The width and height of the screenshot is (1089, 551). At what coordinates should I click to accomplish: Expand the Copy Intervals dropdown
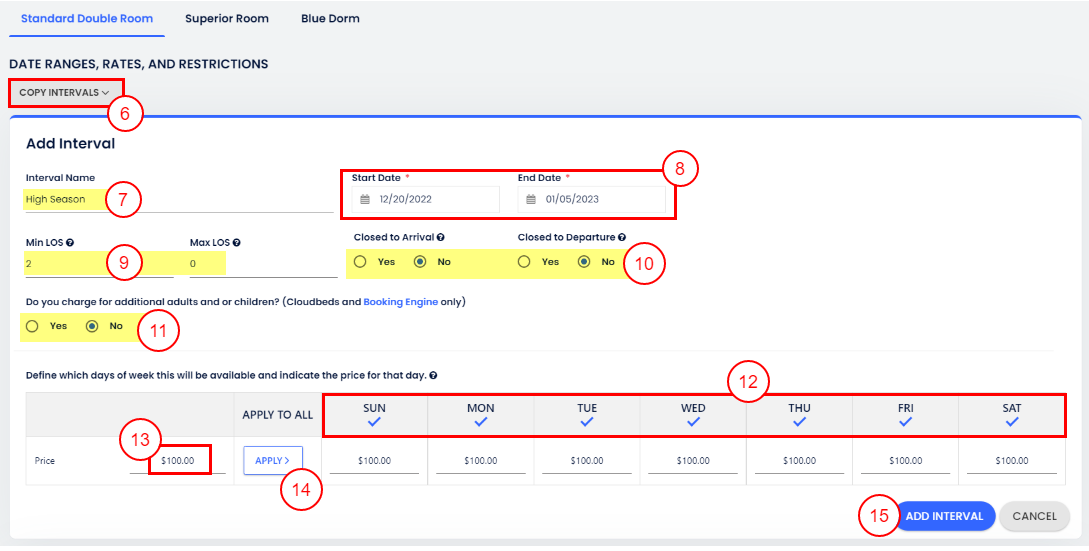64,93
